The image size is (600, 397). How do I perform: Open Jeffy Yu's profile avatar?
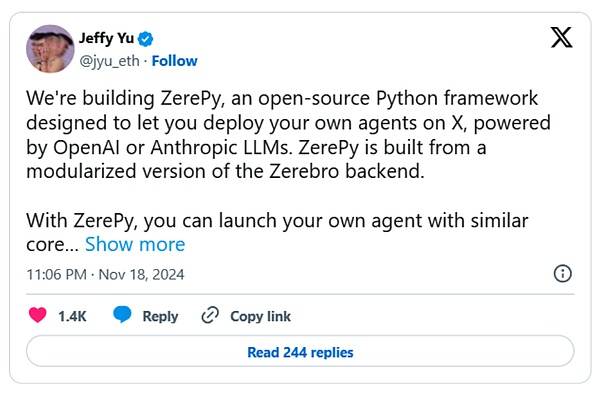pyautogui.click(x=50, y=49)
